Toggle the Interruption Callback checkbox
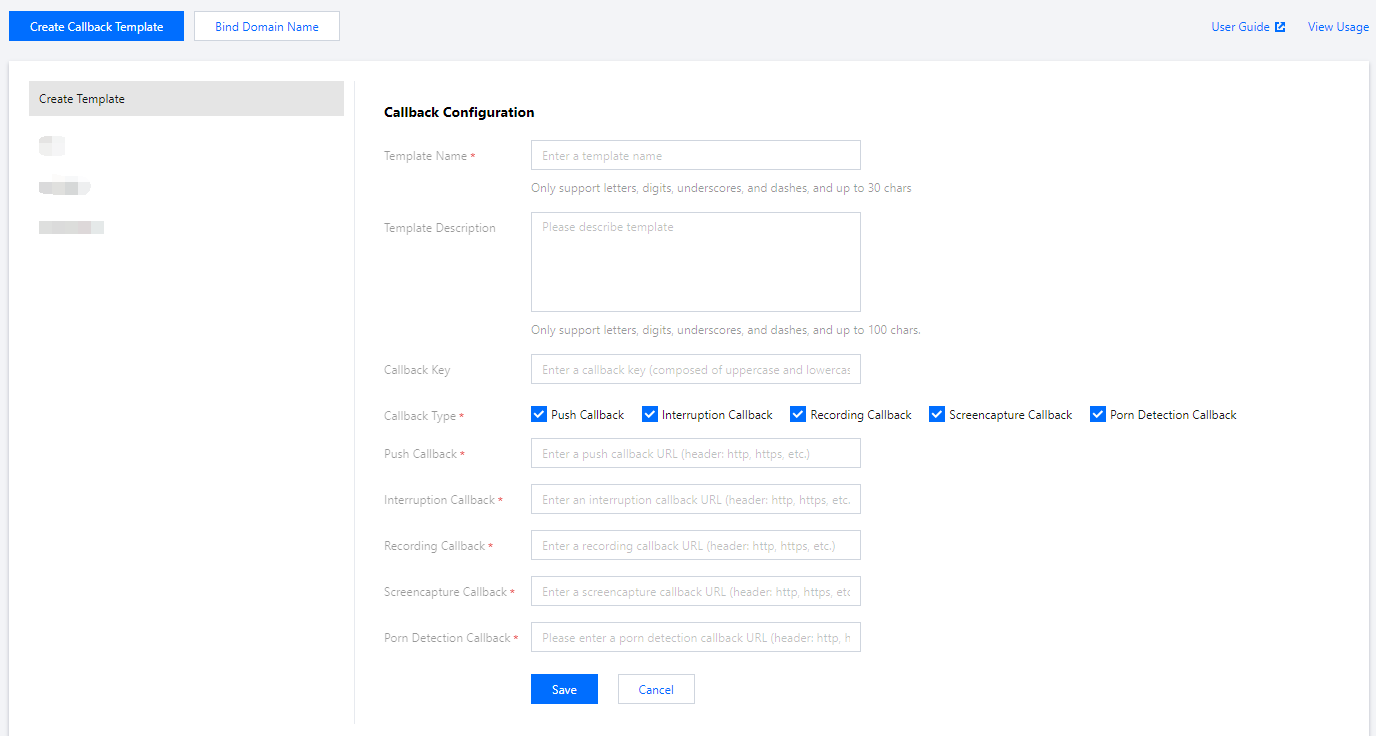The height and width of the screenshot is (736, 1376). [650, 415]
